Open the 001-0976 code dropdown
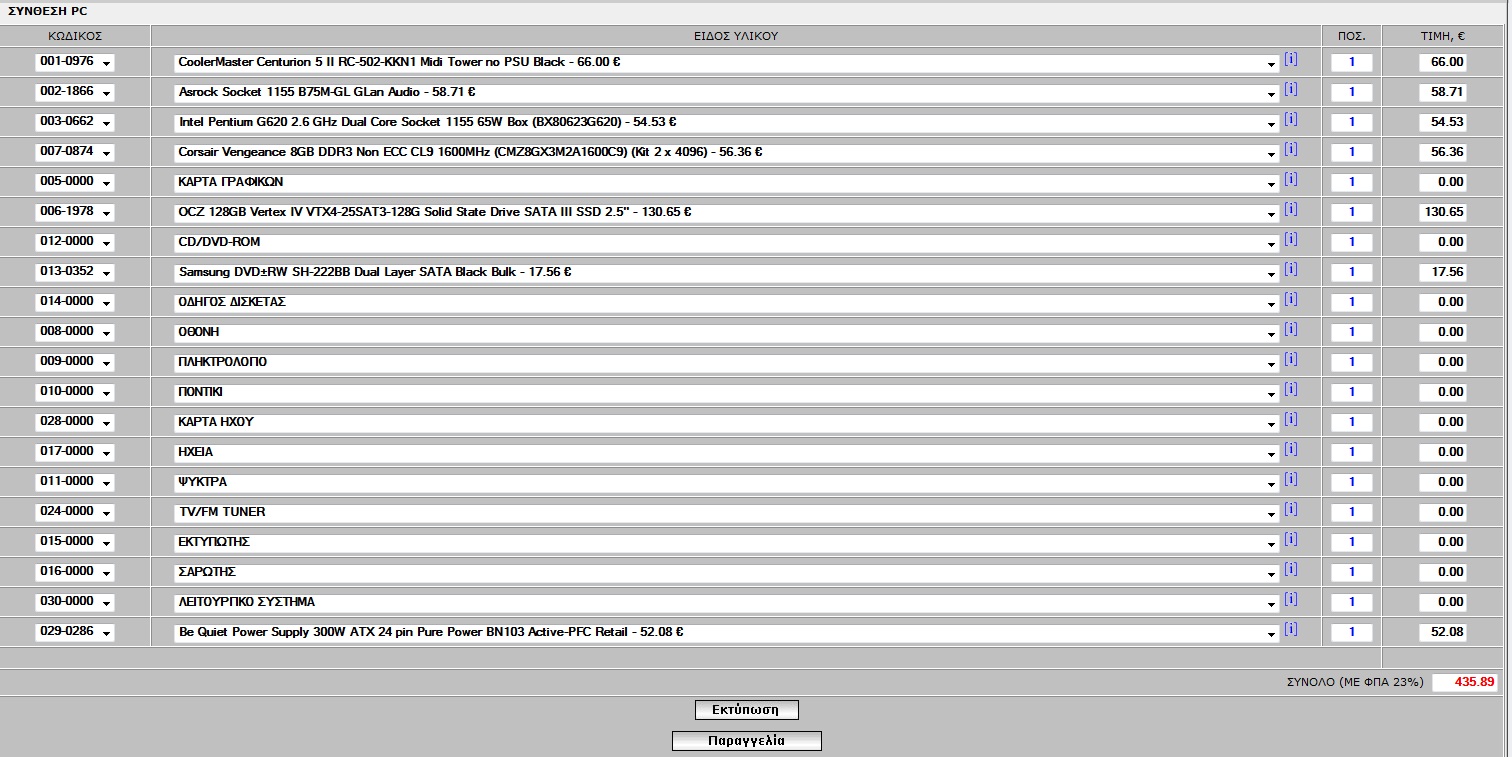The image size is (1512, 757). click(x=75, y=62)
